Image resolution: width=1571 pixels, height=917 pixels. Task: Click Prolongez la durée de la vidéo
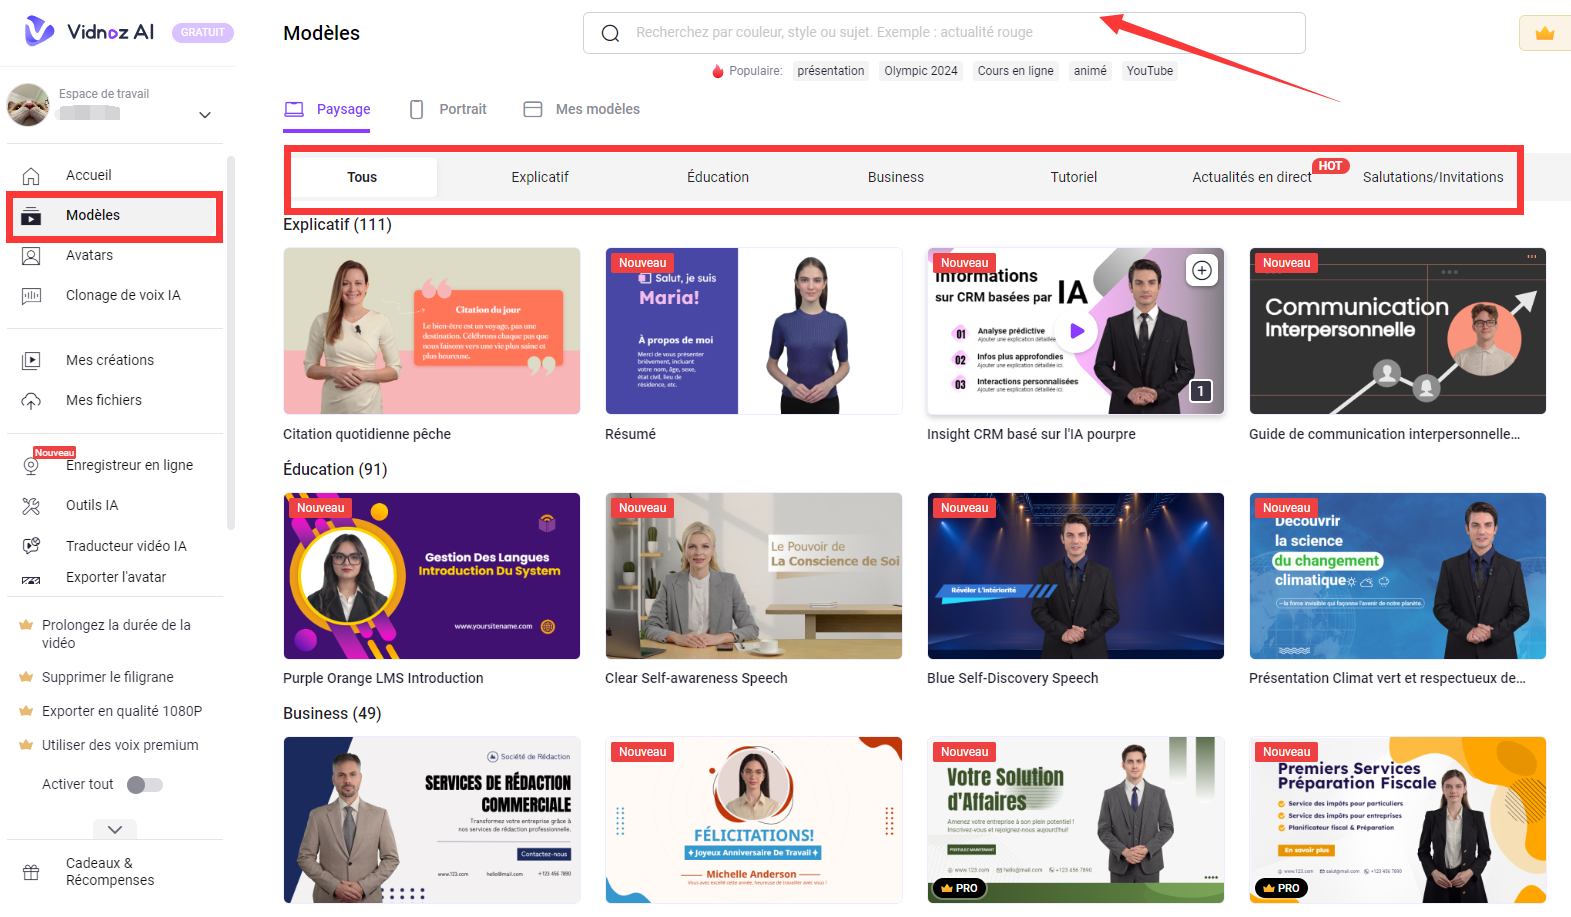coord(116,634)
